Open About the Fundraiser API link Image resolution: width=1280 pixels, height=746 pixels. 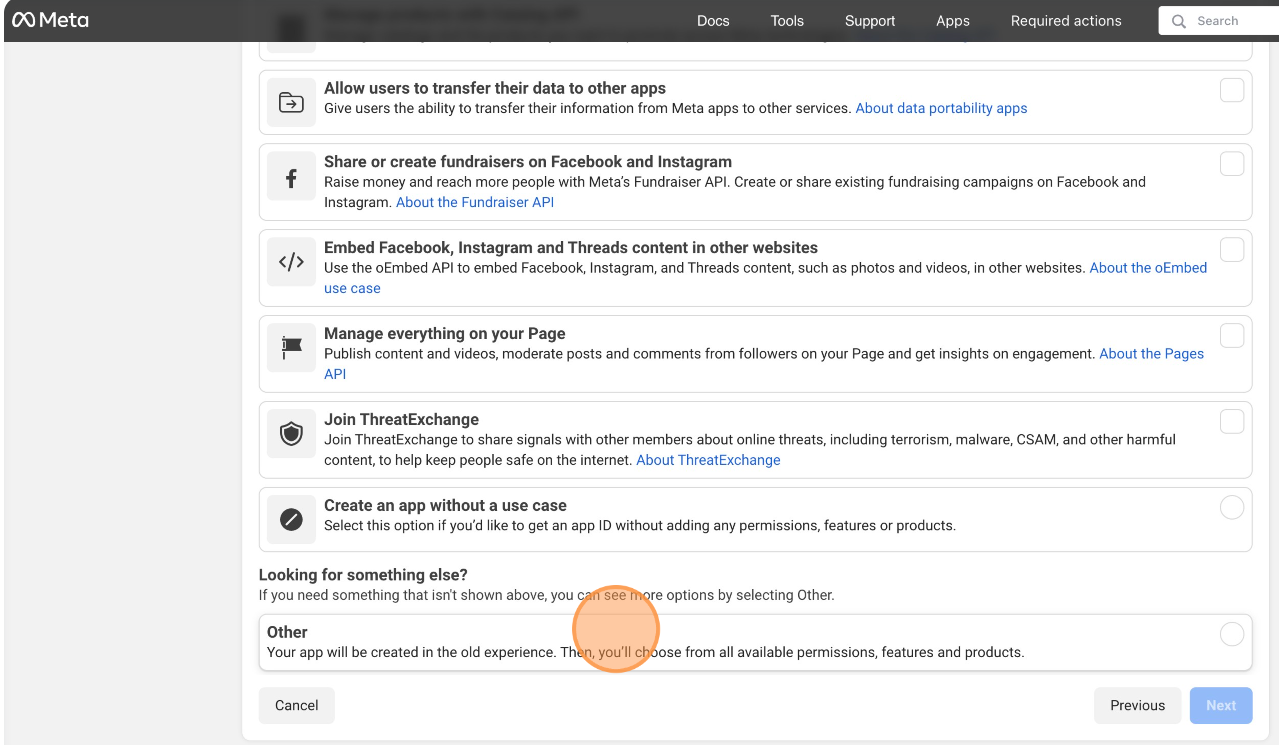tap(475, 202)
